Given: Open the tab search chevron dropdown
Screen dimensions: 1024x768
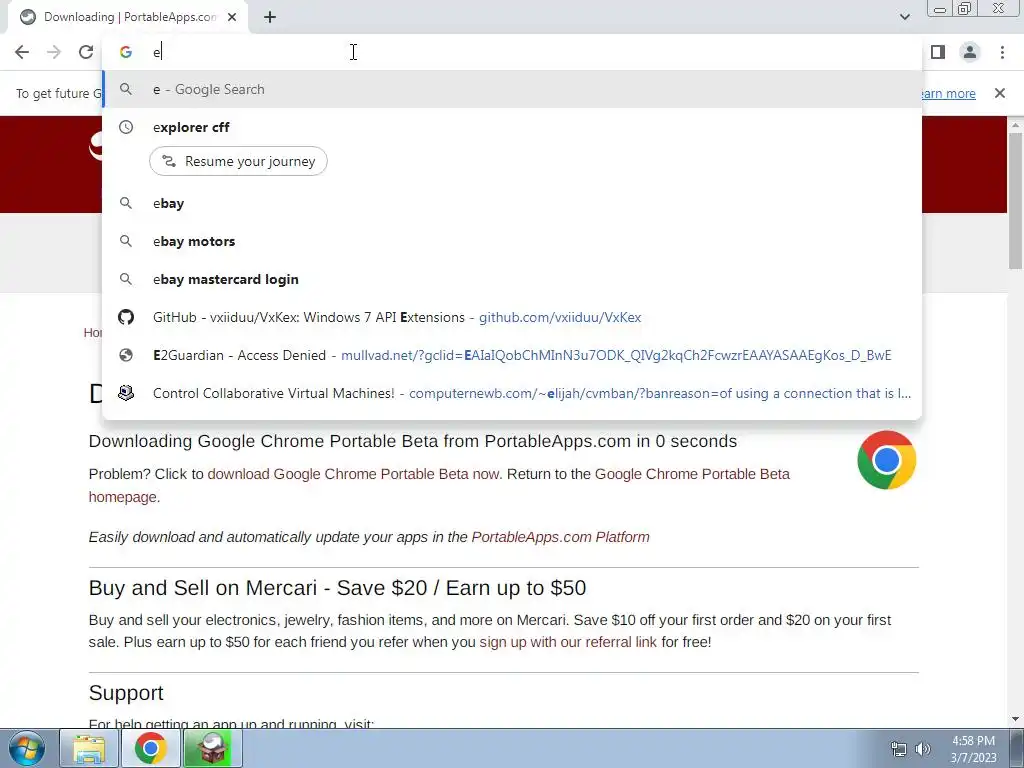Looking at the screenshot, I should point(904,17).
